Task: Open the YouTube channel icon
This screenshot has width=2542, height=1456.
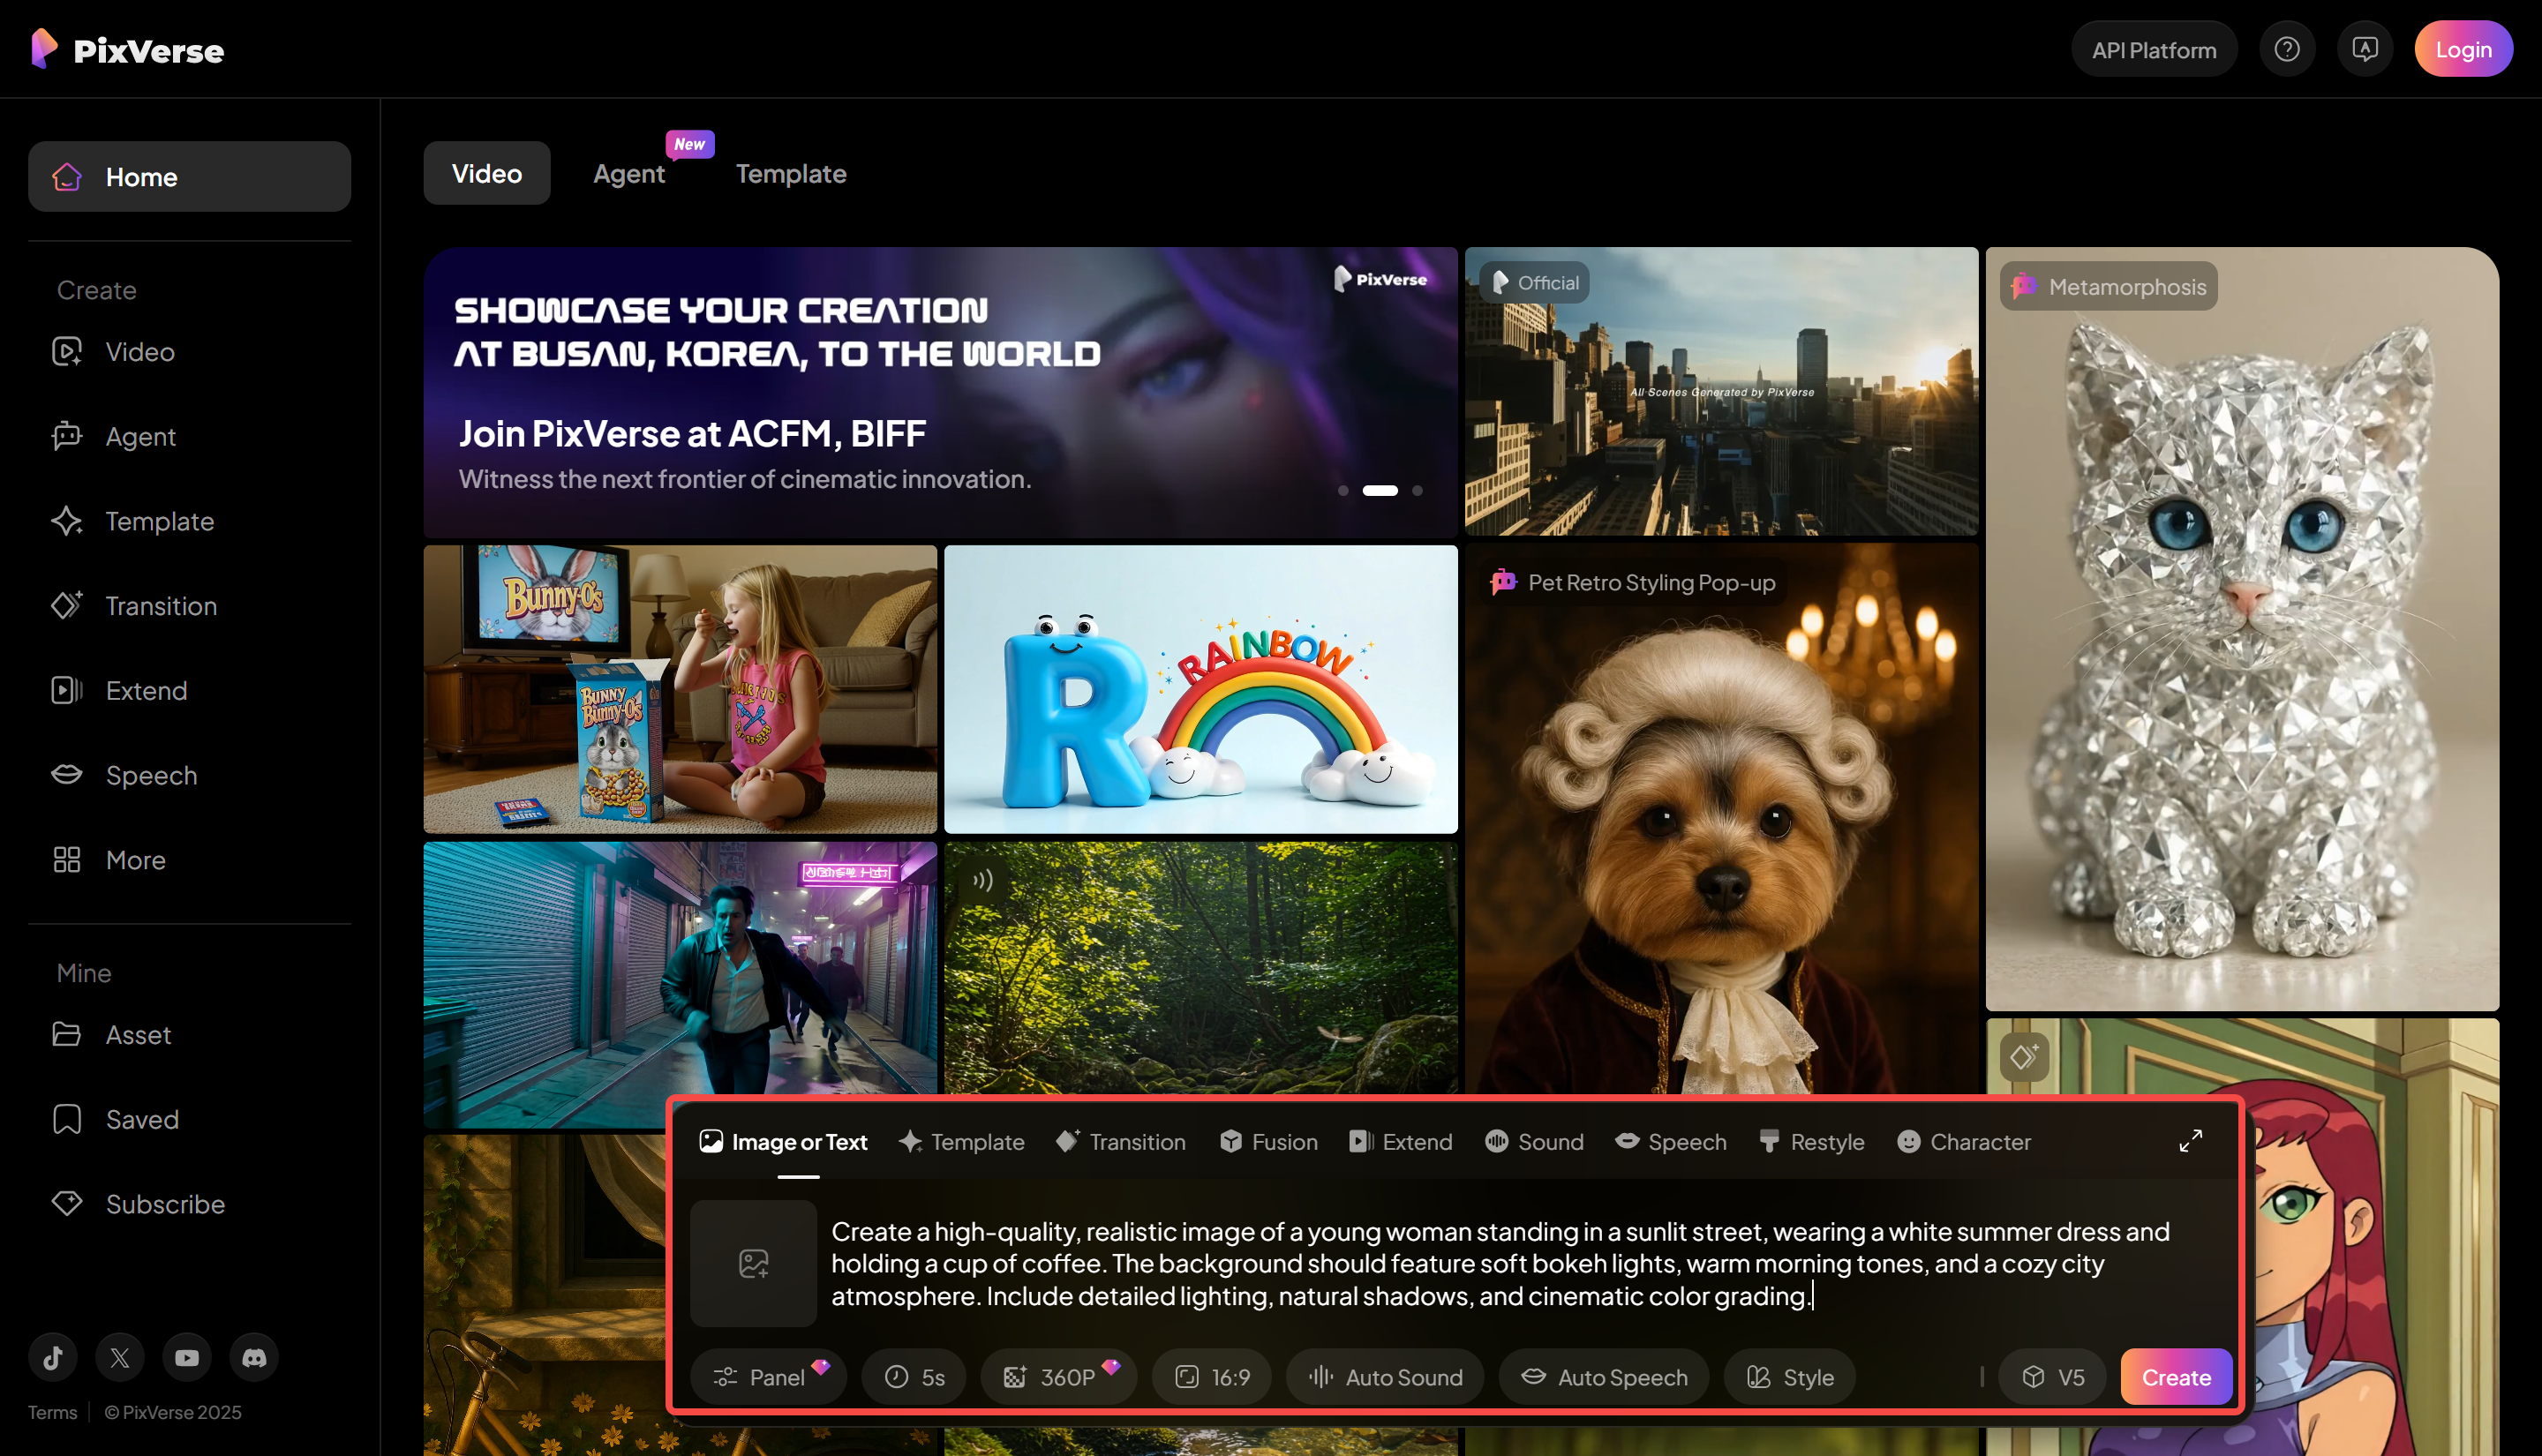Action: [x=186, y=1357]
